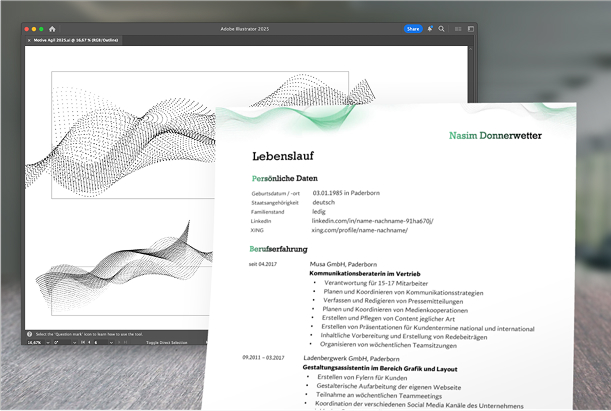The height and width of the screenshot is (411, 611).
Task: Open the search magnifier in the title bar
Action: click(x=441, y=29)
